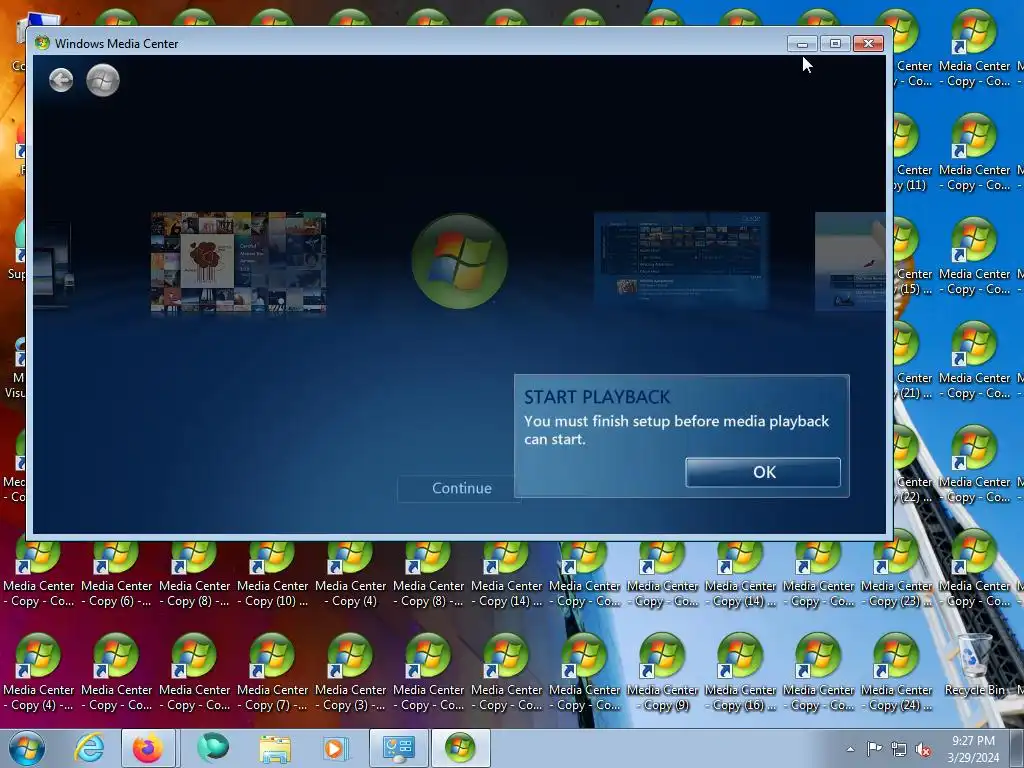Select the music album collage thumbnail

(238, 262)
